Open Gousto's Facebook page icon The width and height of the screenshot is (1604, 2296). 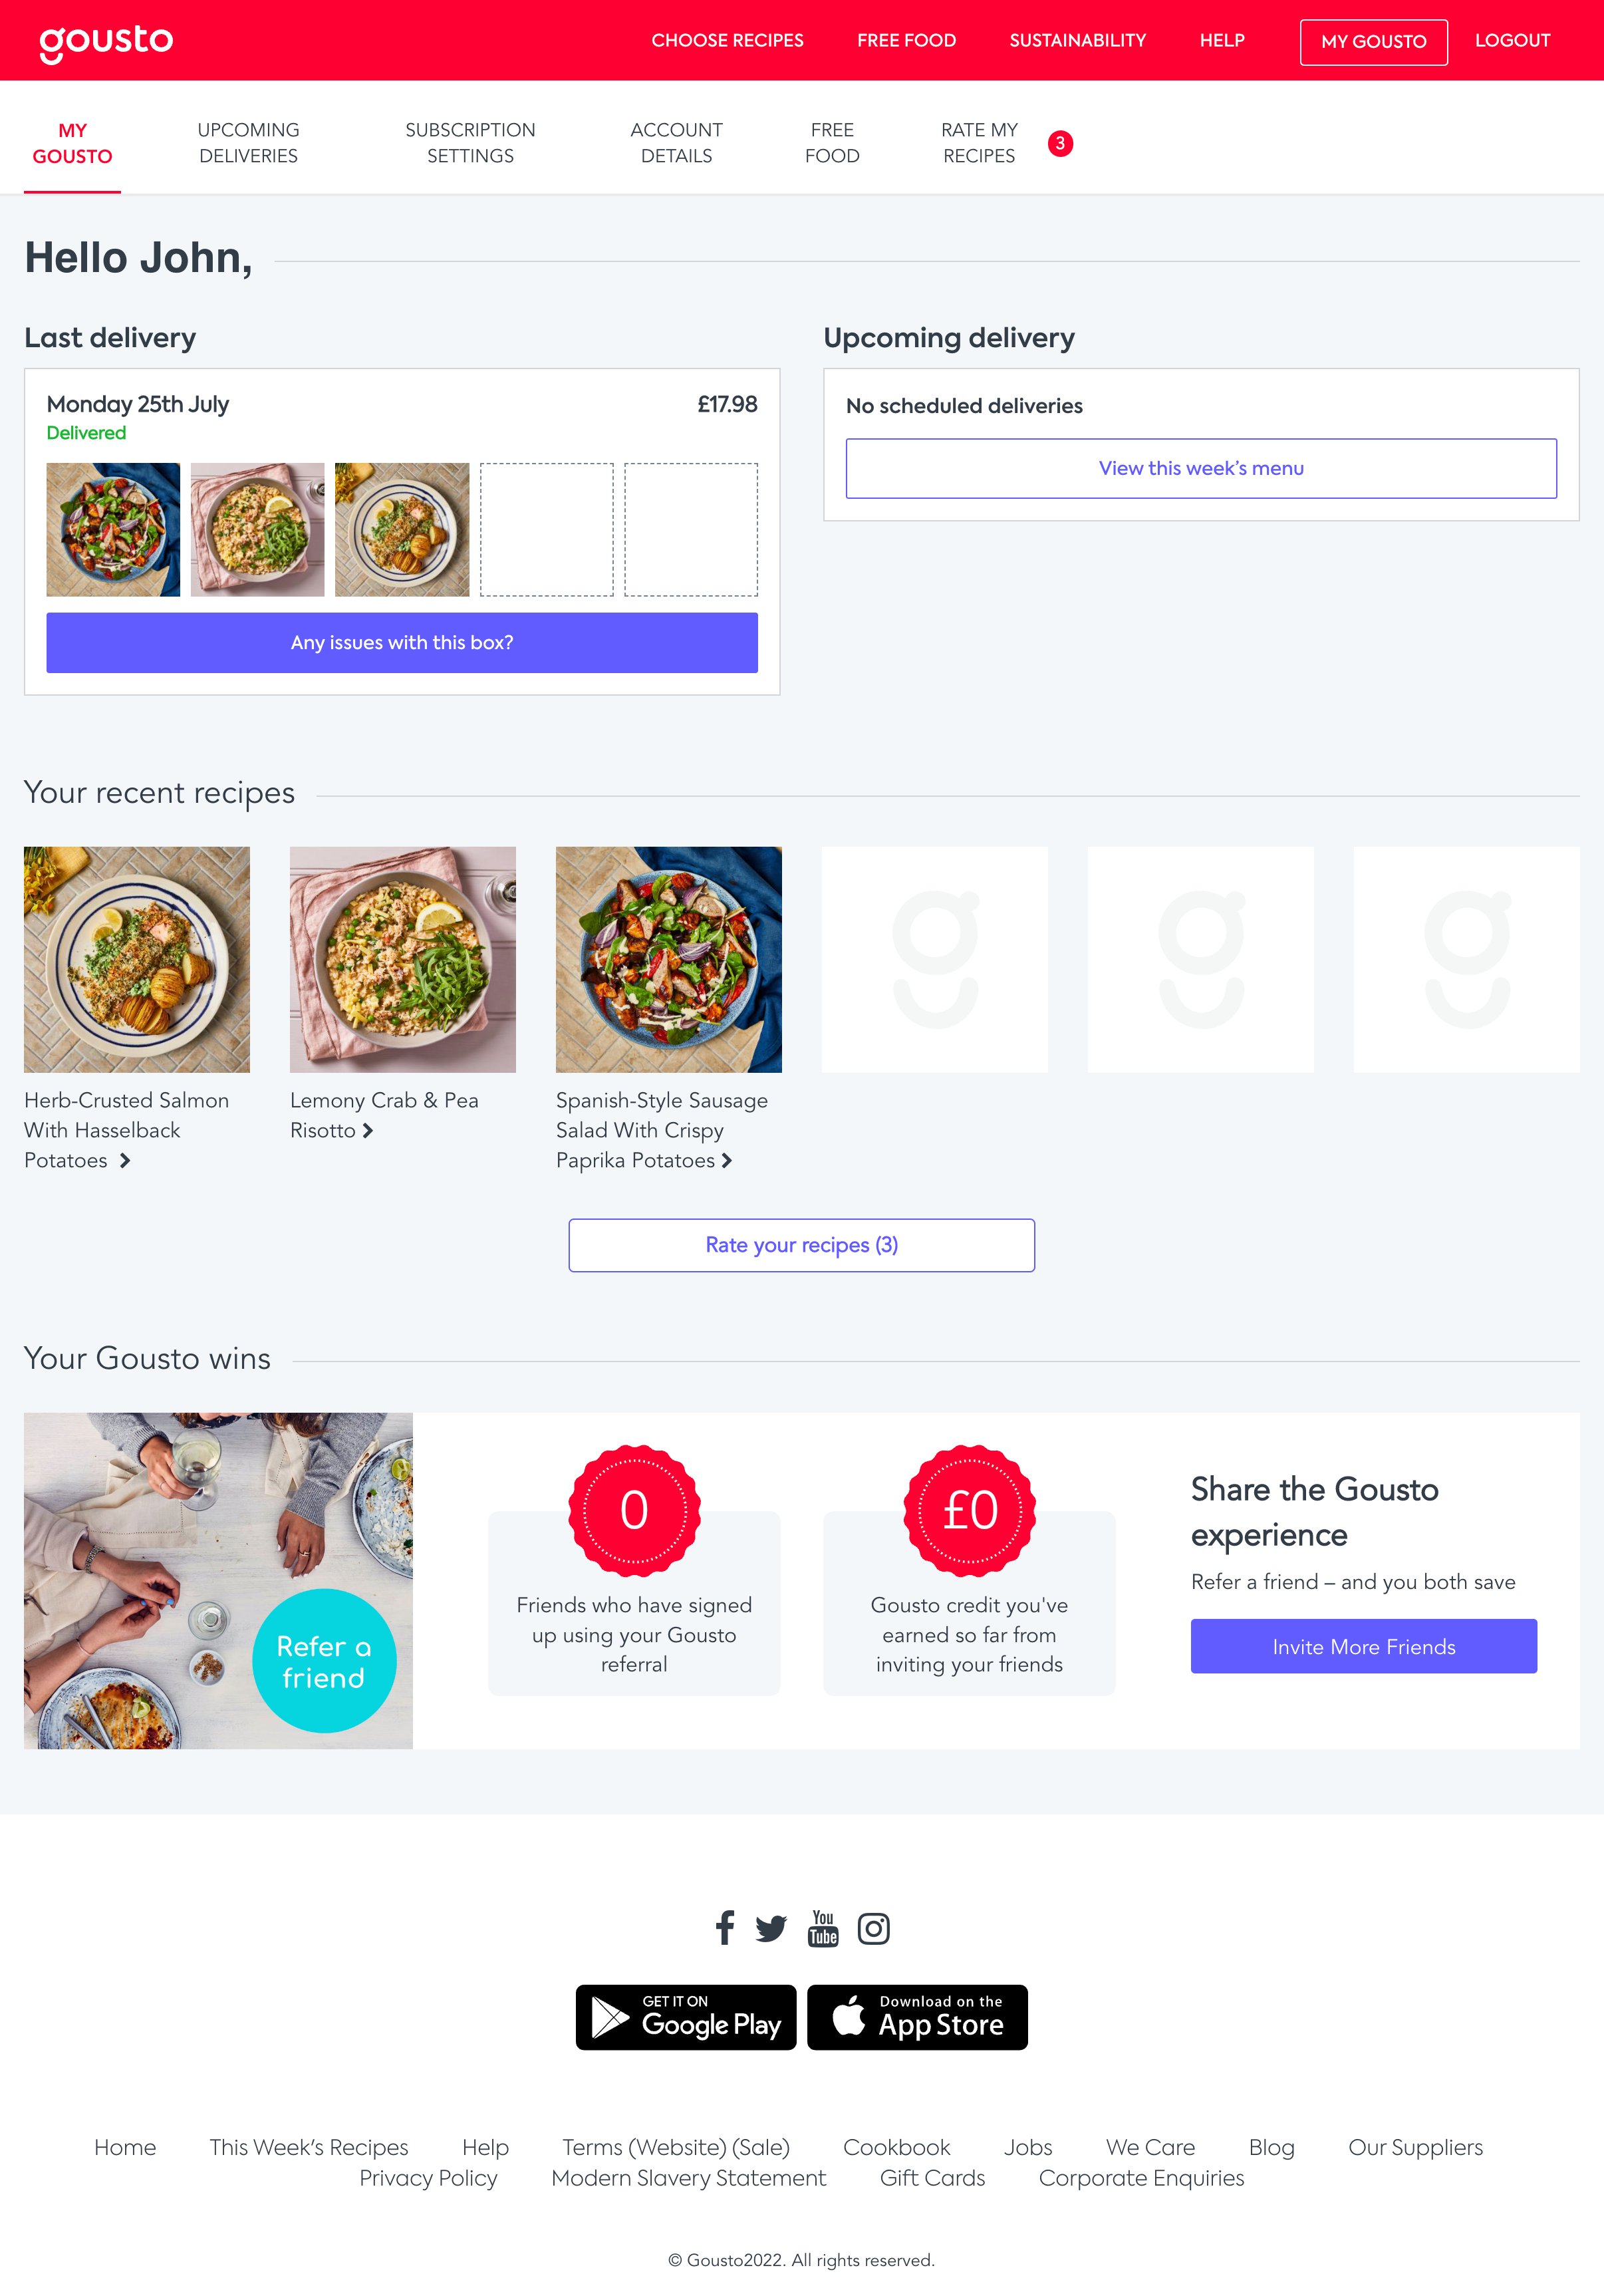pyautogui.click(x=725, y=1928)
